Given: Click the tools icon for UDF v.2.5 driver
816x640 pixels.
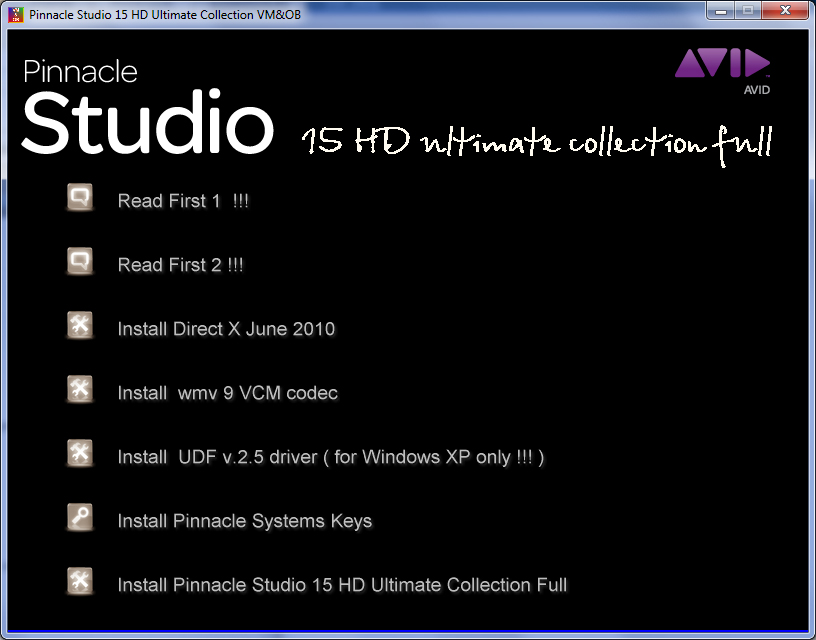Looking at the screenshot, I should [x=80, y=453].
